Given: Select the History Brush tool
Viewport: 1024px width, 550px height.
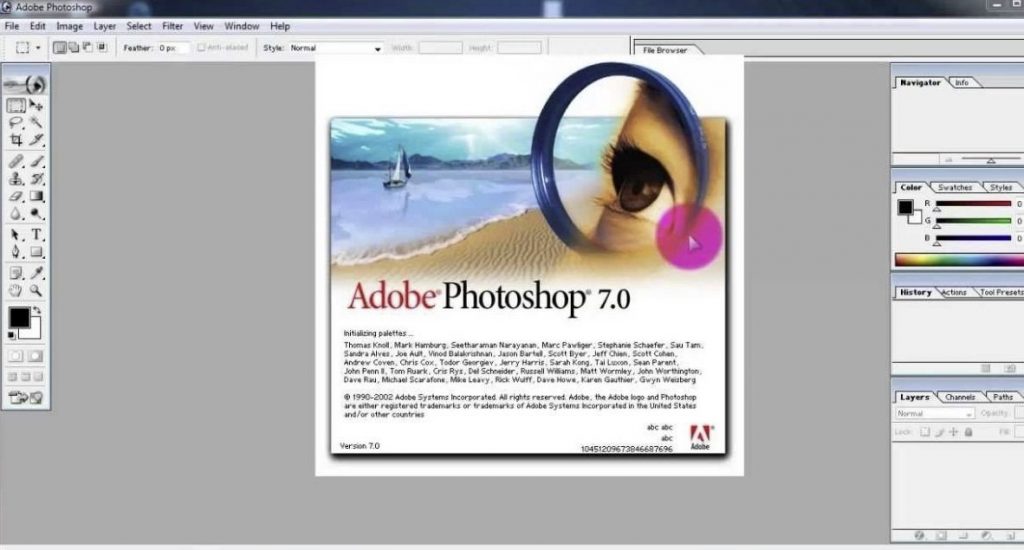Looking at the screenshot, I should (36, 178).
